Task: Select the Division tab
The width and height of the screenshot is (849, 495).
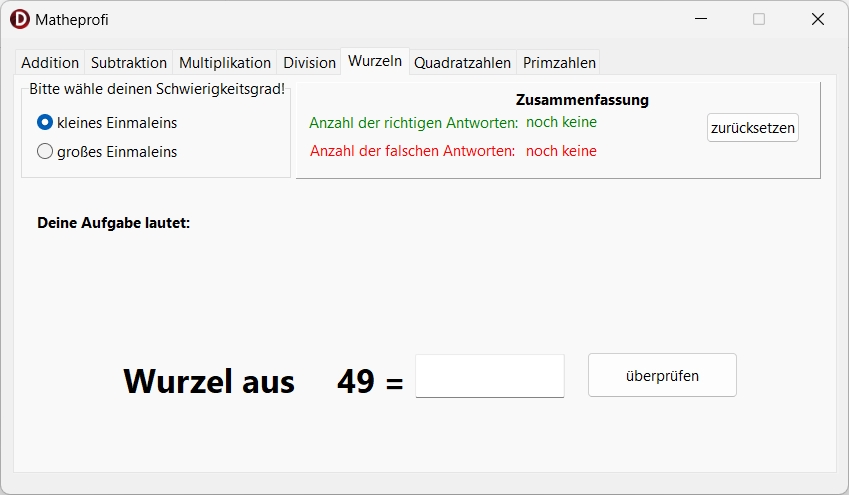Action: click(309, 62)
